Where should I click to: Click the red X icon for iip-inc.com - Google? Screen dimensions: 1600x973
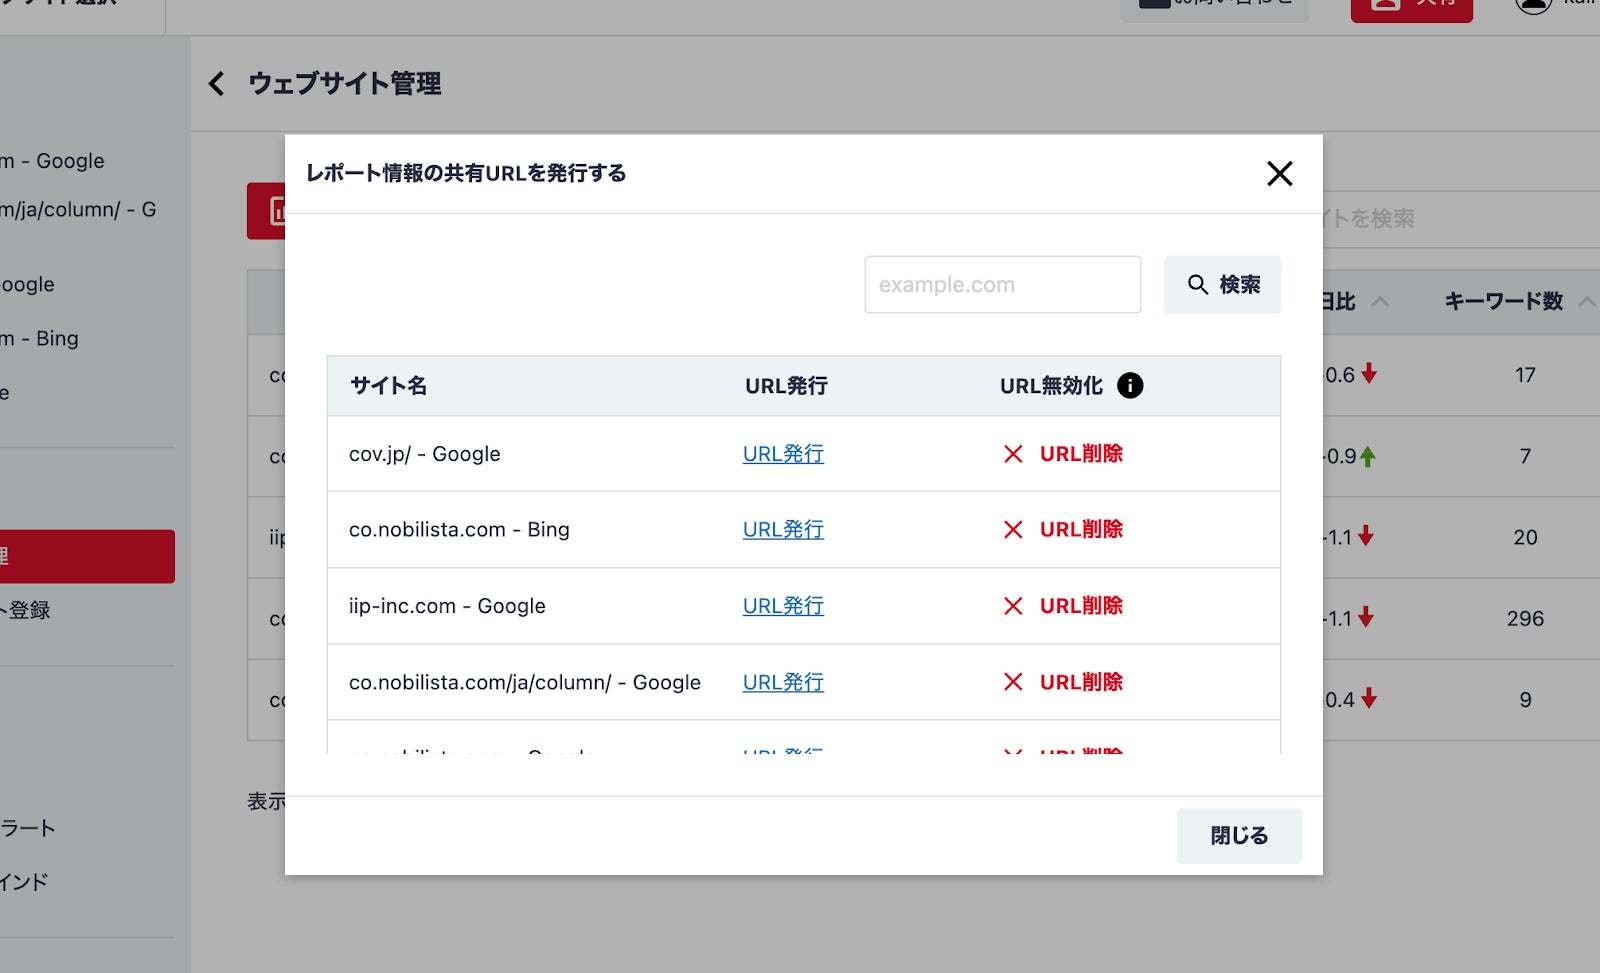pos(1013,606)
